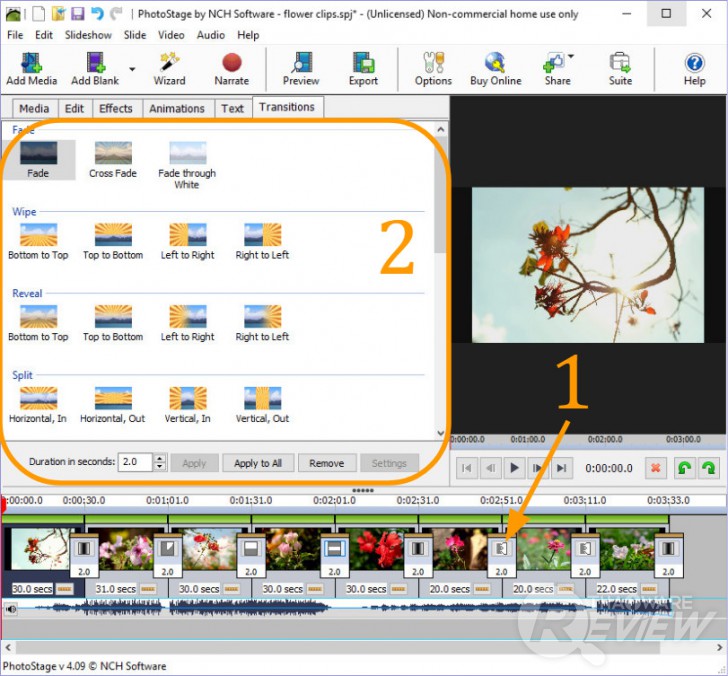Expand the Share dropdown arrow
The image size is (728, 676).
coord(571,56)
